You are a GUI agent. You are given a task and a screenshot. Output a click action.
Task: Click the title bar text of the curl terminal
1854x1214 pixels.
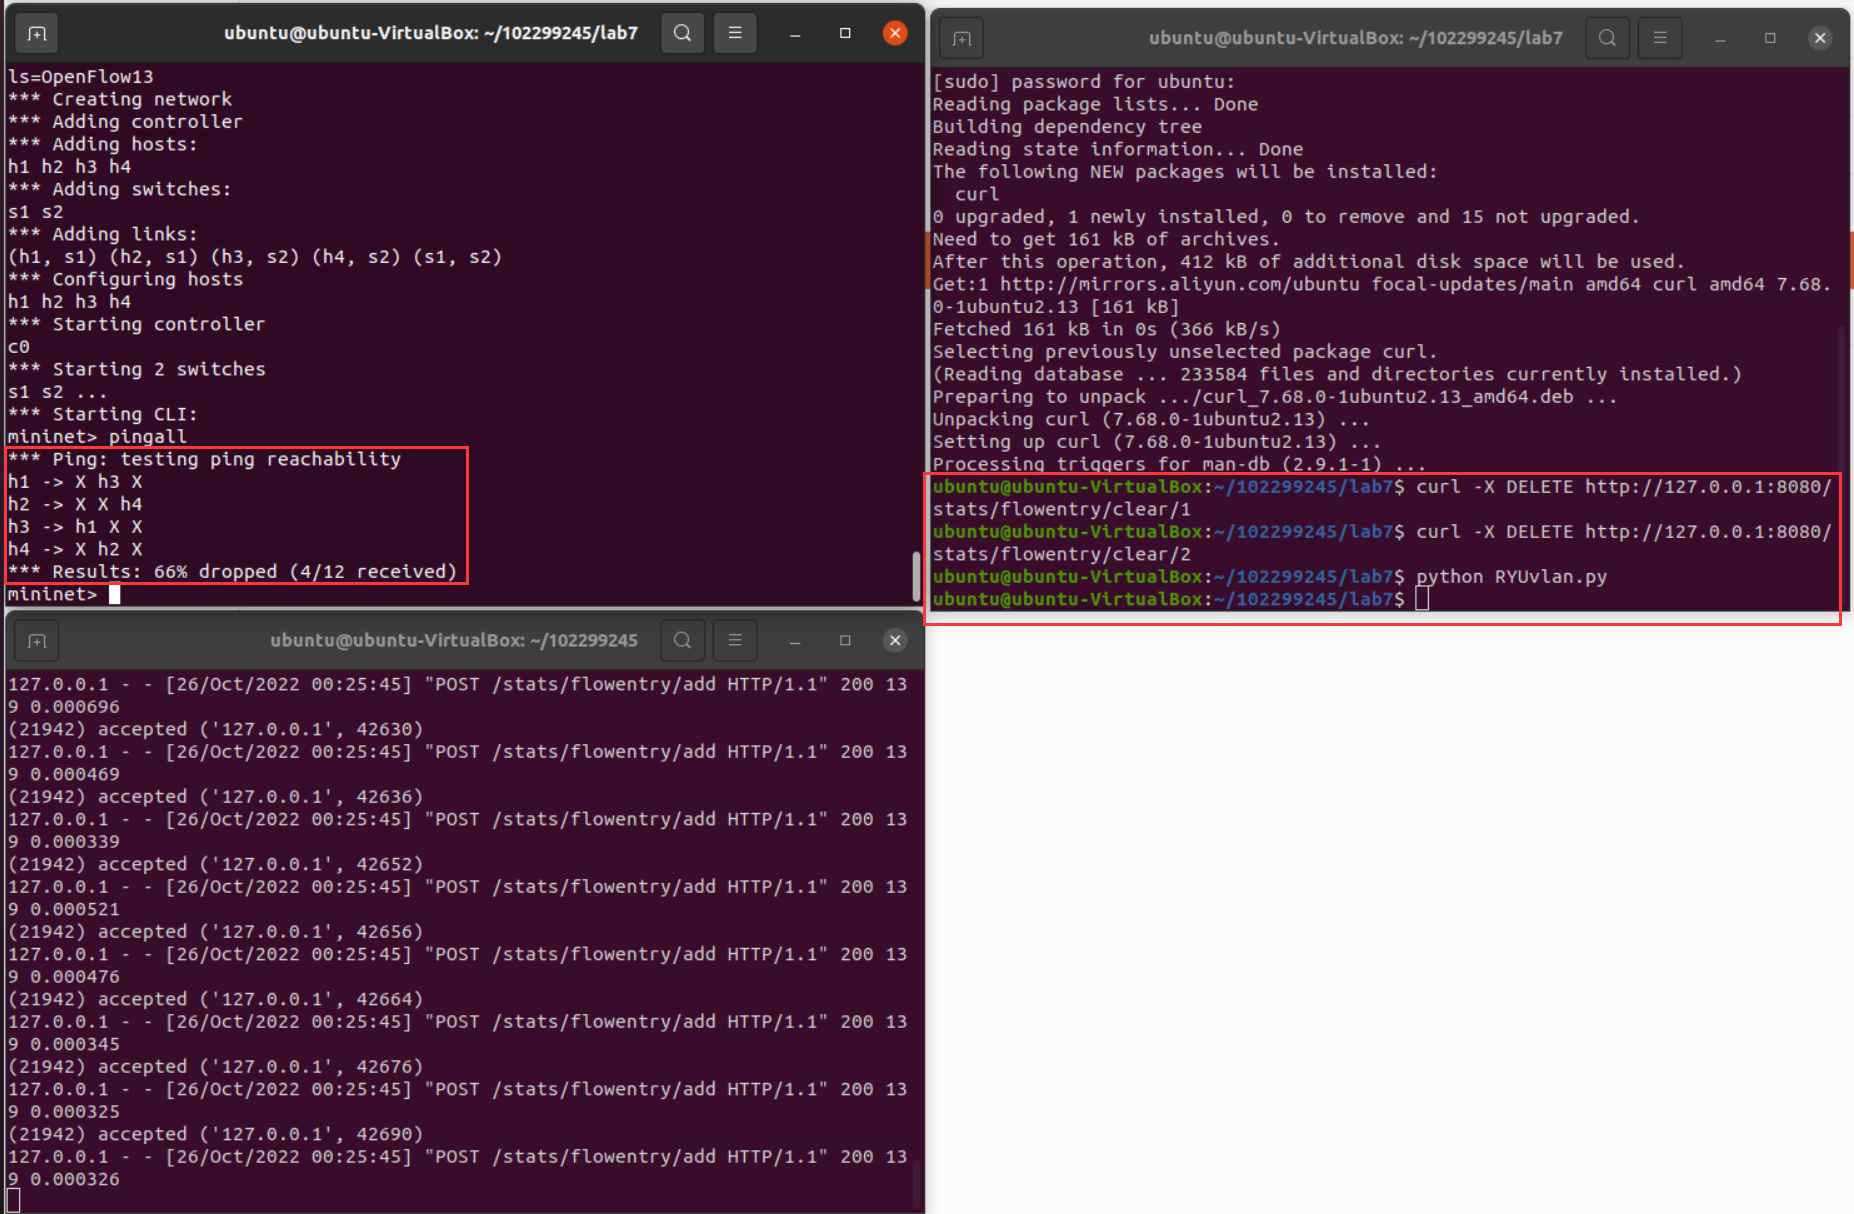(x=1356, y=38)
